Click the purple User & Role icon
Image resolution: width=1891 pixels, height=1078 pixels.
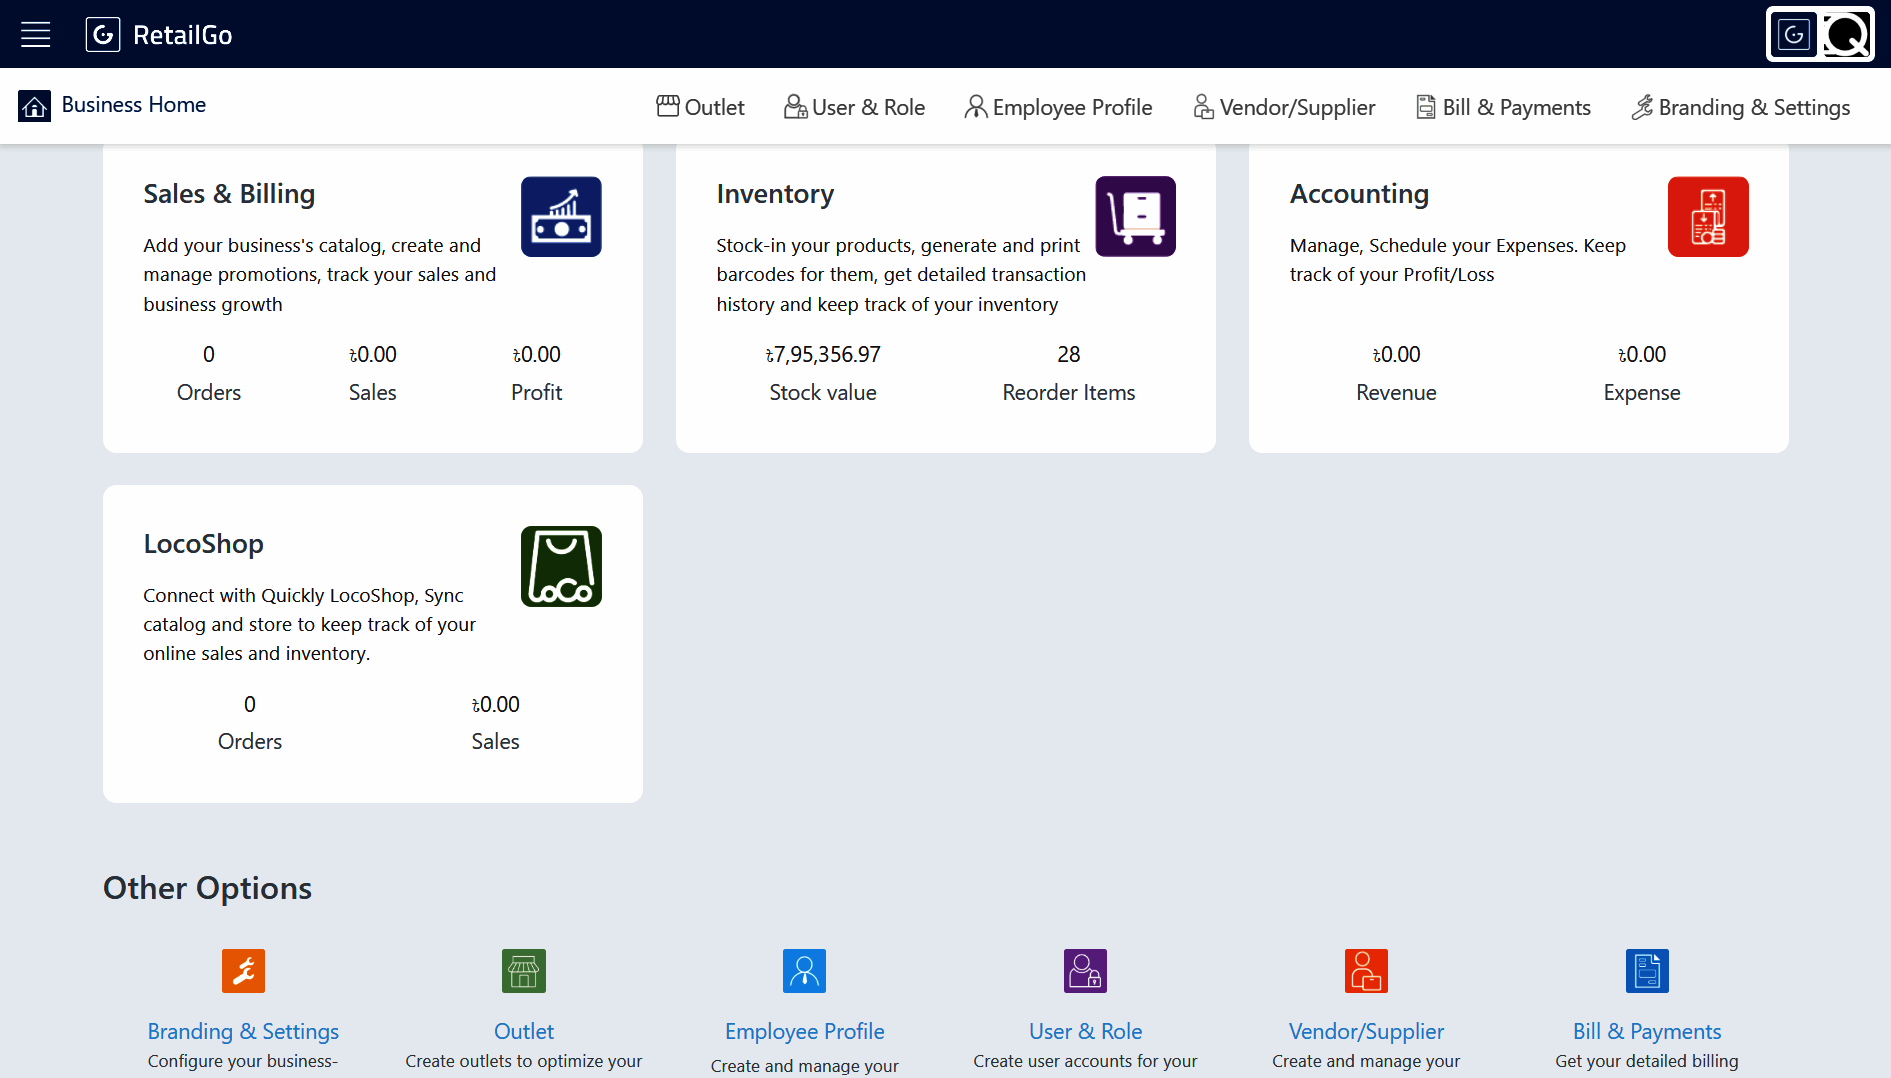(x=1086, y=971)
